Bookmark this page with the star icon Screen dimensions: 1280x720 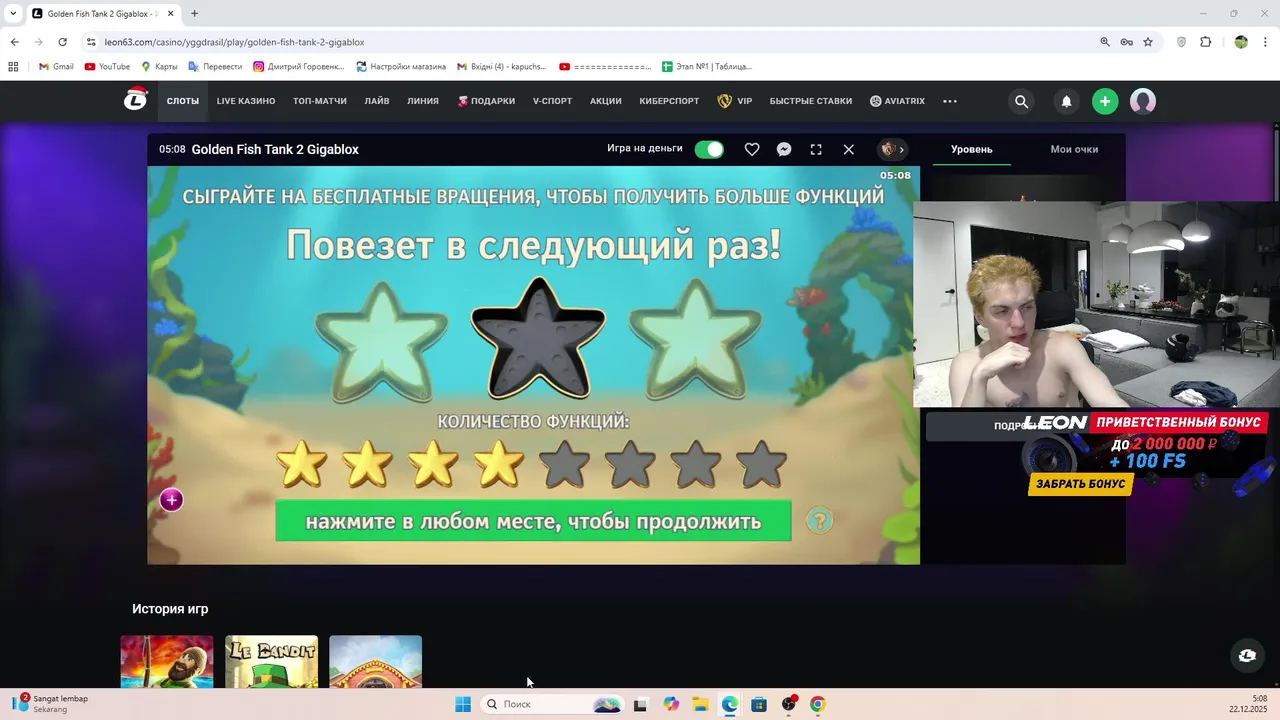[1148, 42]
